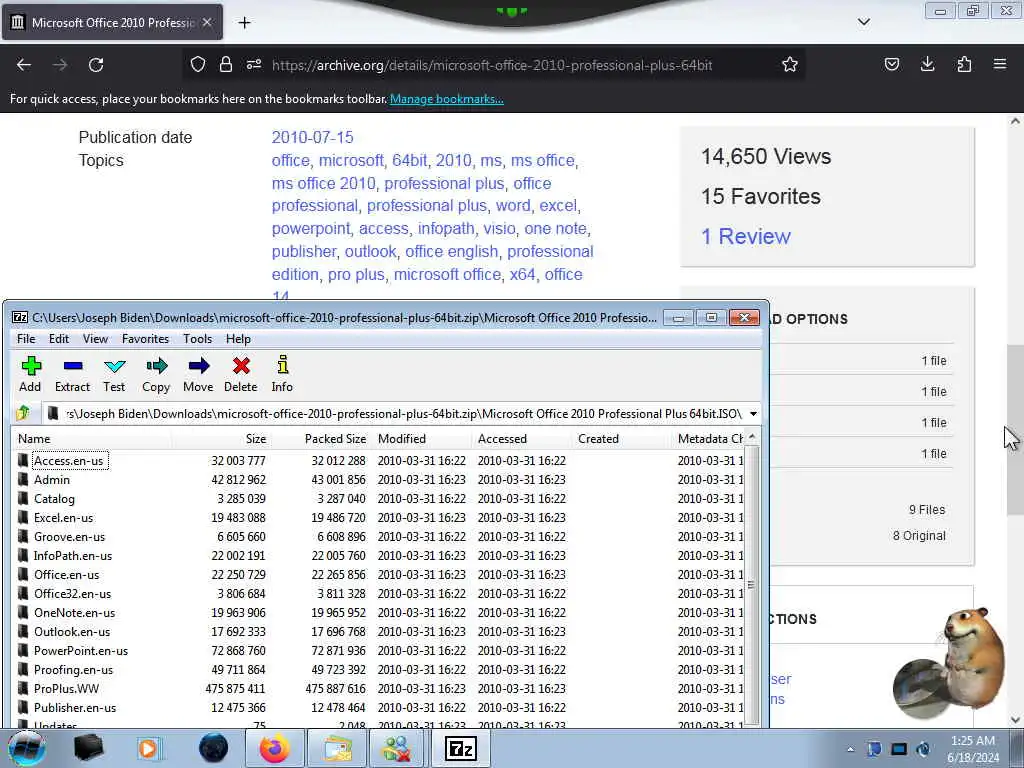Viewport: 1024px width, 768px height.
Task: Select the OneNote.en-us folder row
Action: (379, 613)
